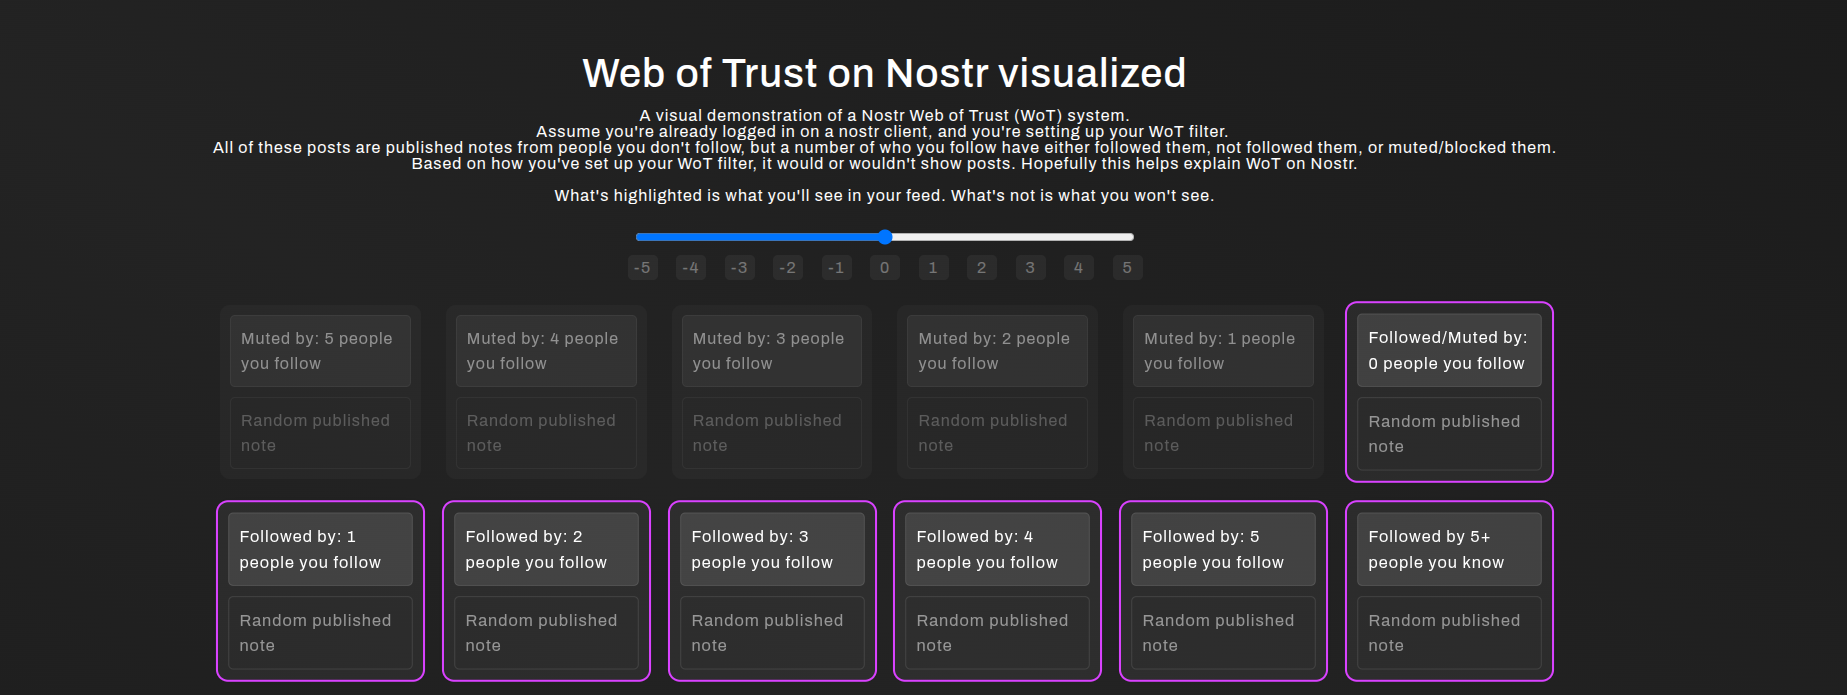Click 'Followed by 5+ people you know'
The width and height of the screenshot is (1847, 695).
point(1449,549)
